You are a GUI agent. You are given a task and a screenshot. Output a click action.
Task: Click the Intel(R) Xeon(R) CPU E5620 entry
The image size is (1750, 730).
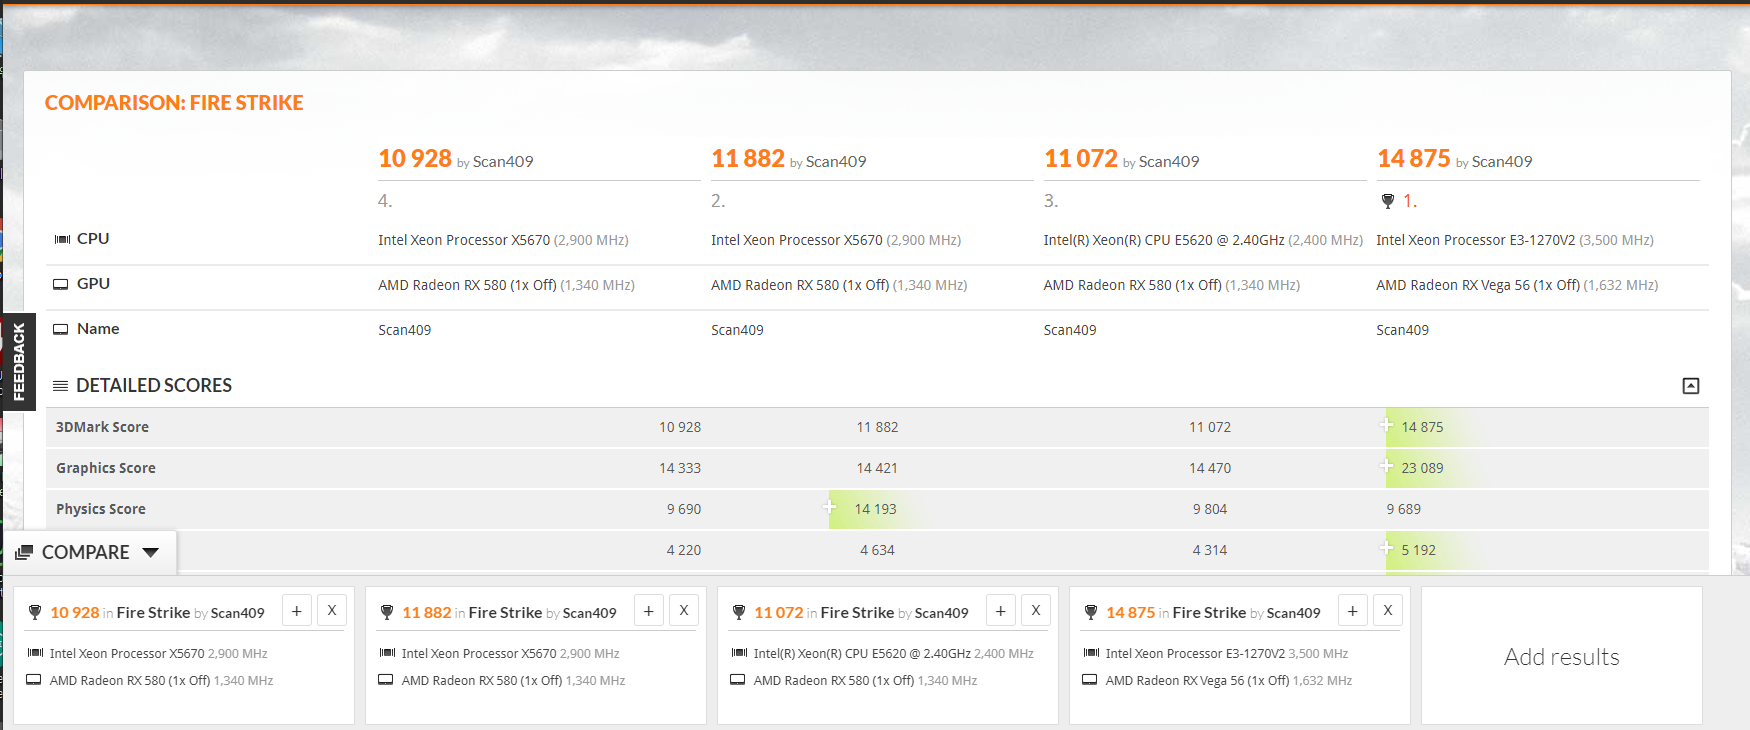1203,240
